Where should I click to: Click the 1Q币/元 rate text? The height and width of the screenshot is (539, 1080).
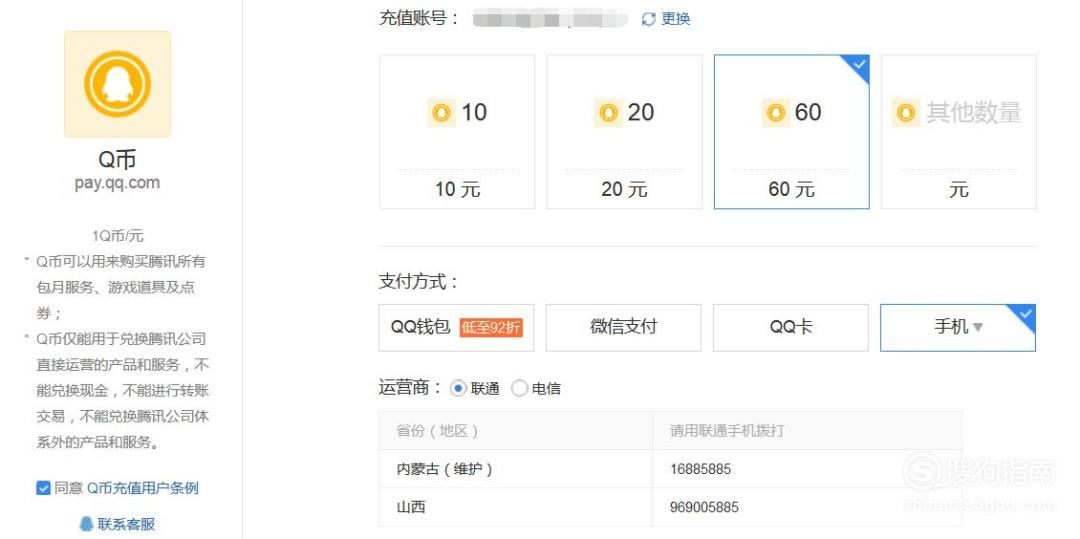point(118,236)
